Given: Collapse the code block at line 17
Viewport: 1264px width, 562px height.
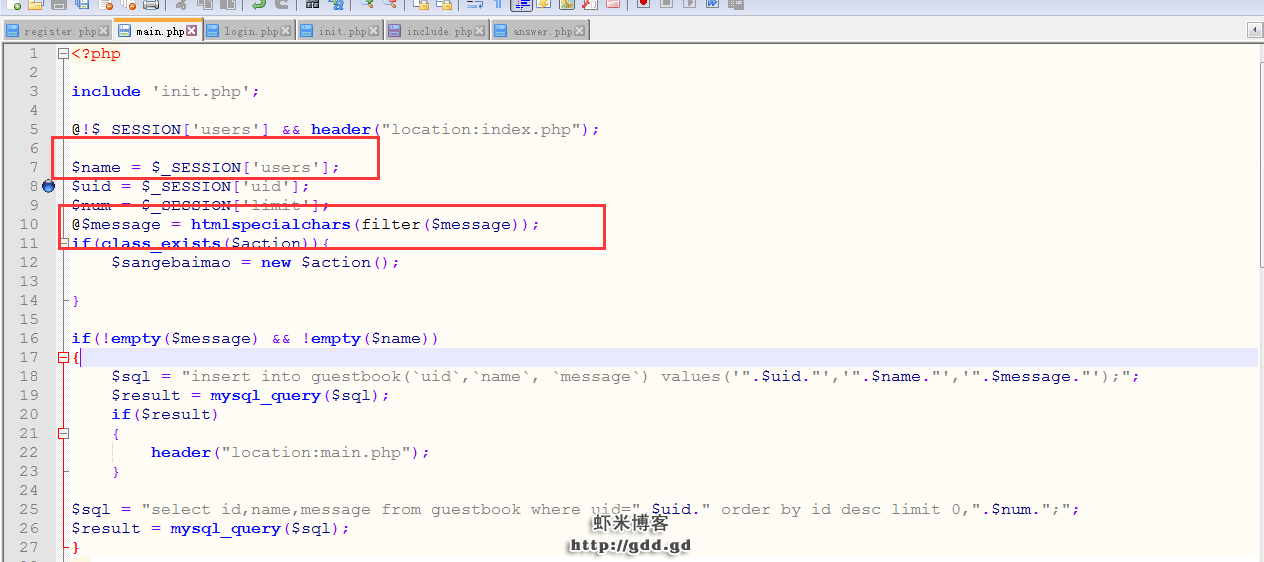Looking at the screenshot, I should click(64, 358).
